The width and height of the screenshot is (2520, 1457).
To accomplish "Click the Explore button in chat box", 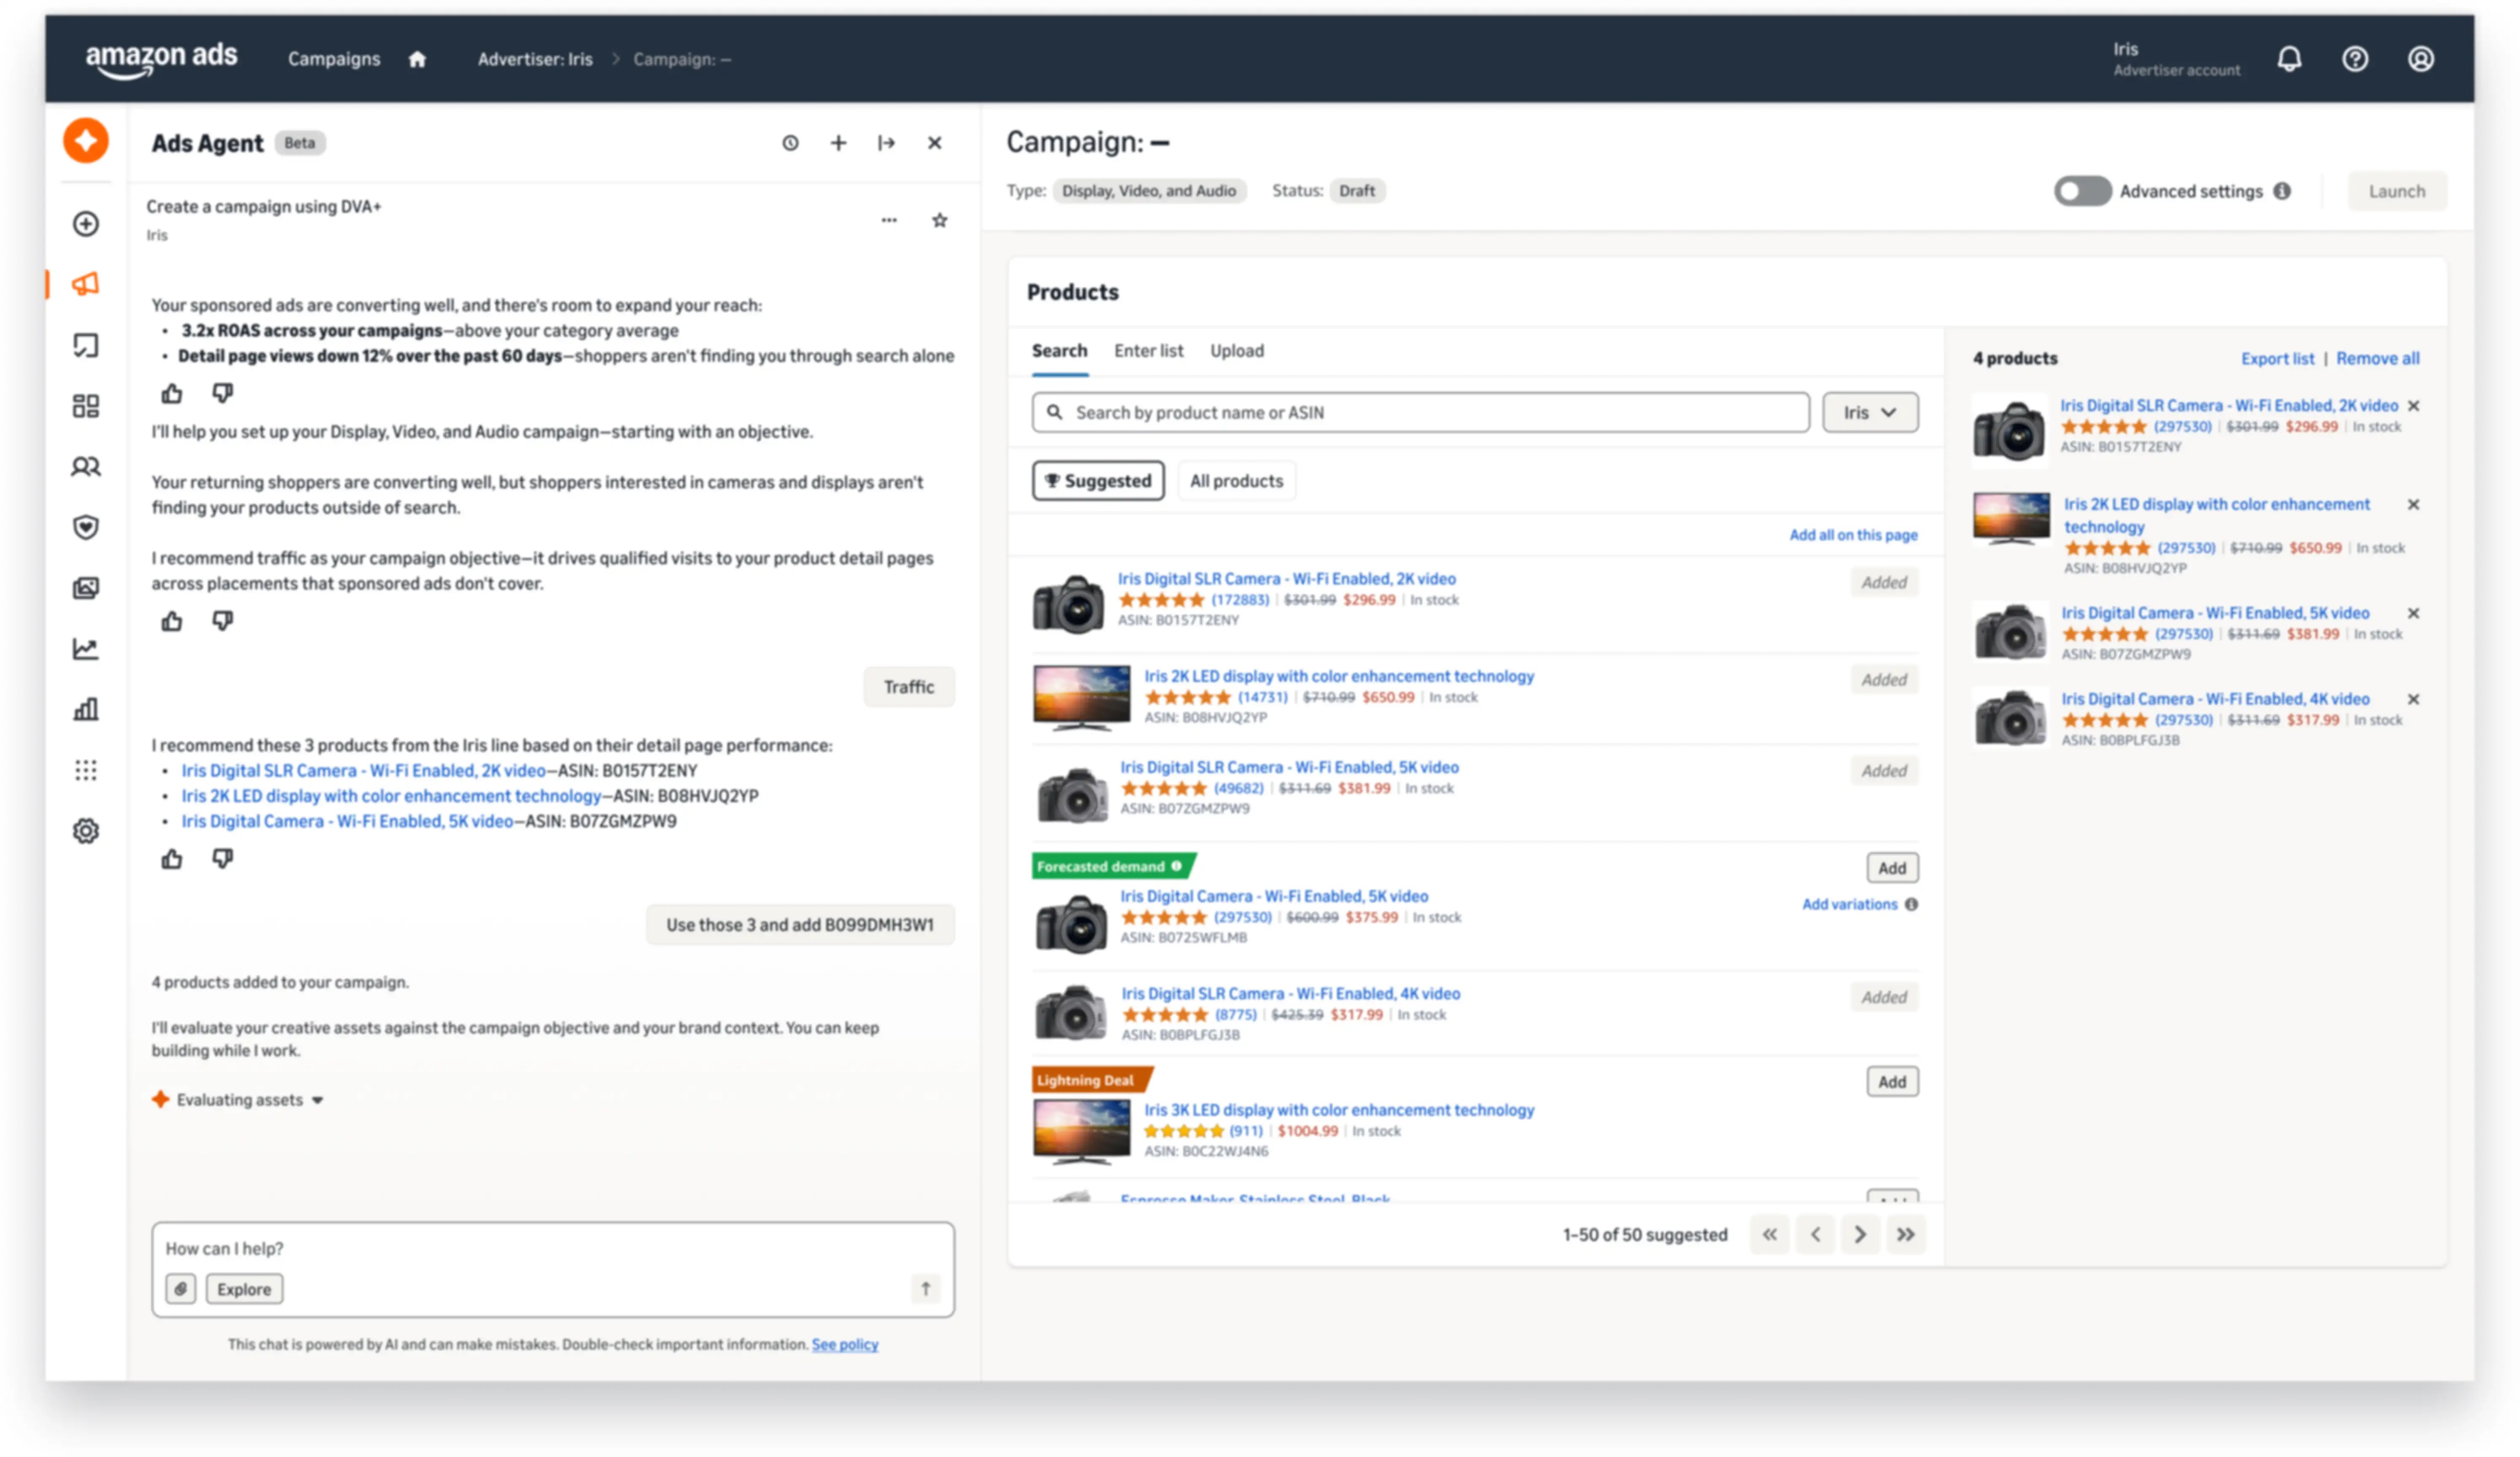I will click(244, 1289).
